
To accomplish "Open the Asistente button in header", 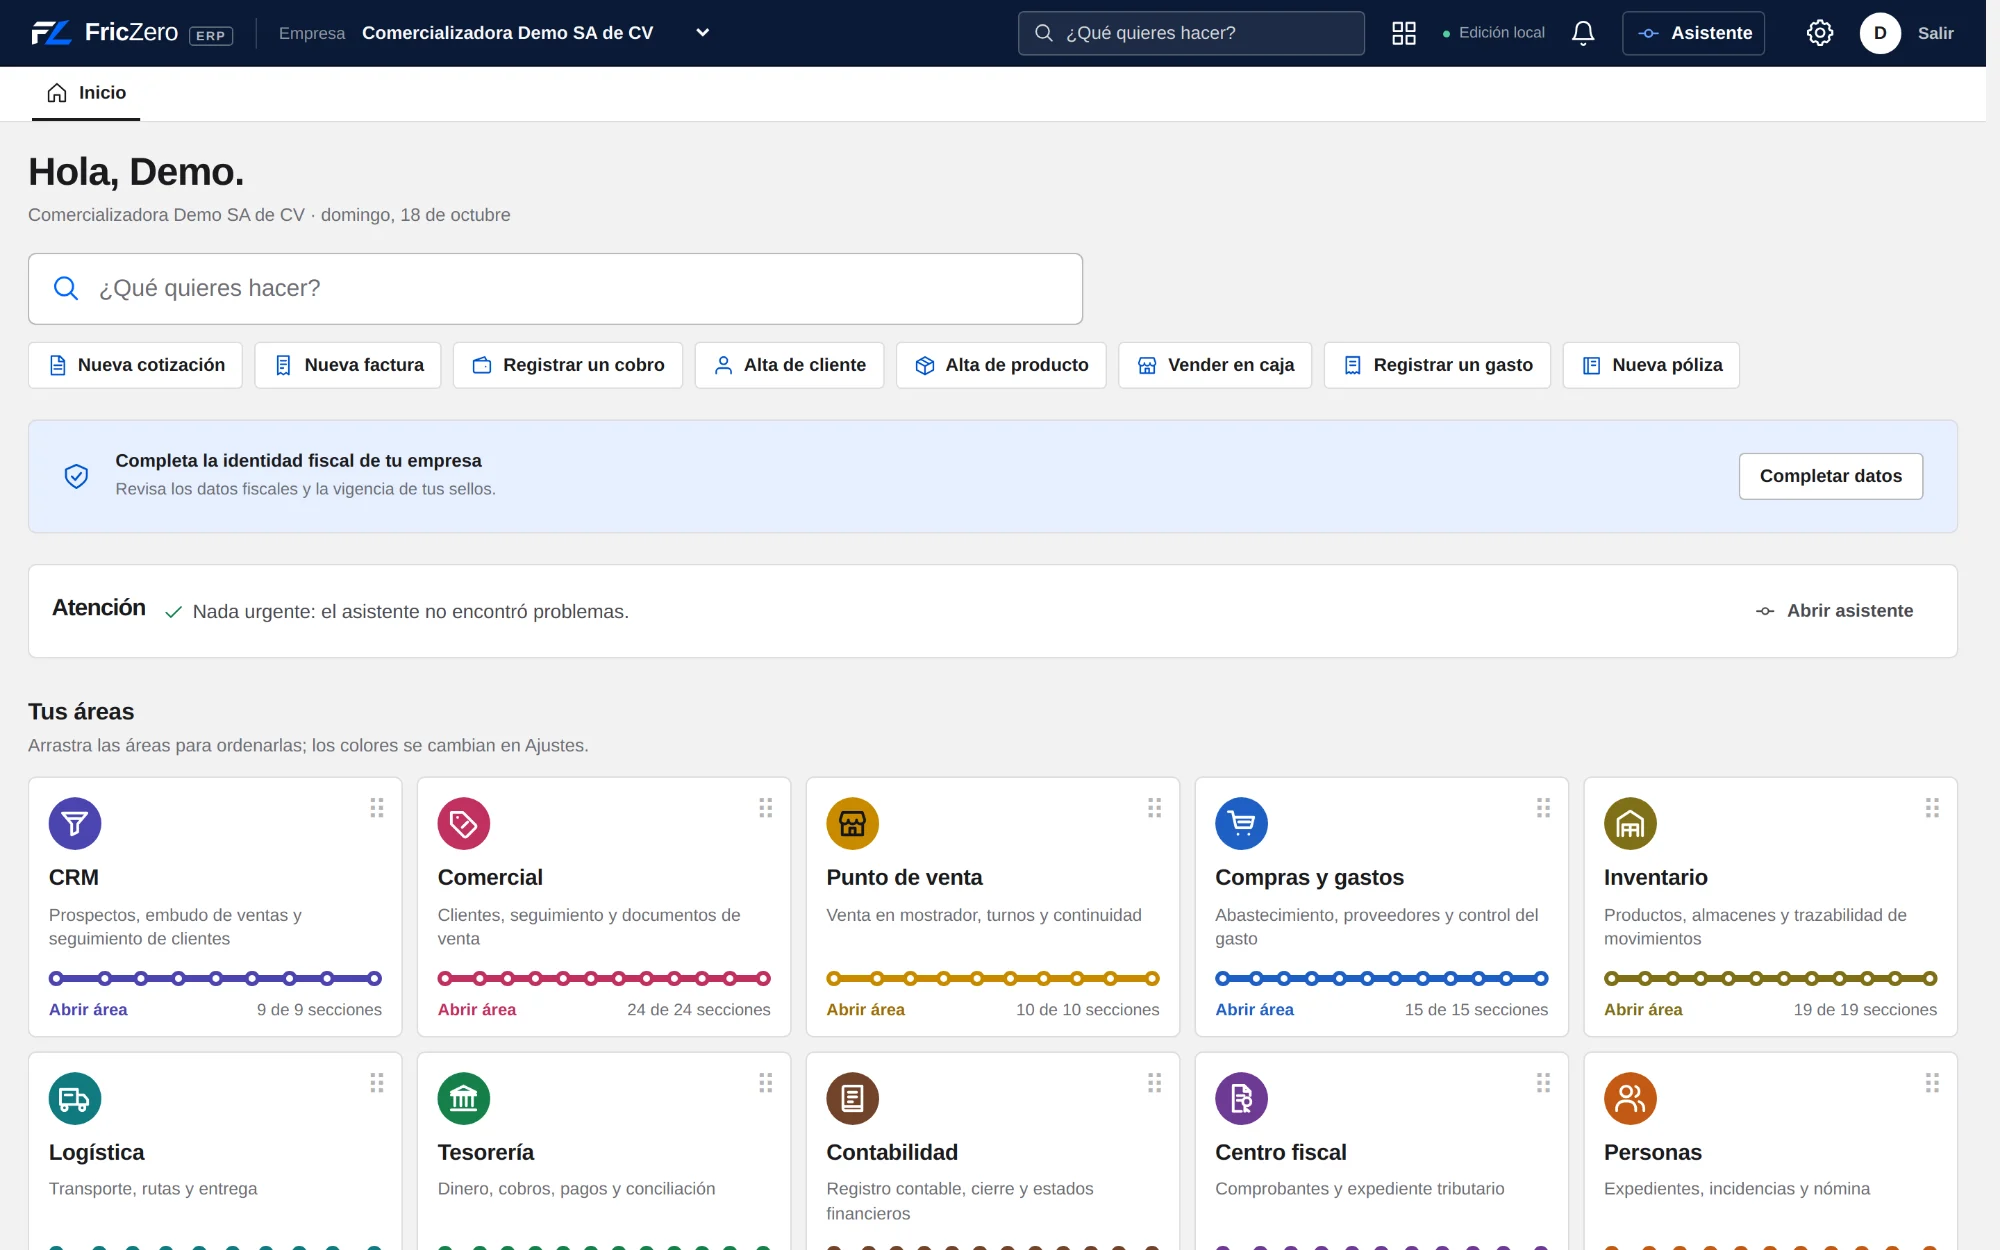I will (x=1693, y=33).
